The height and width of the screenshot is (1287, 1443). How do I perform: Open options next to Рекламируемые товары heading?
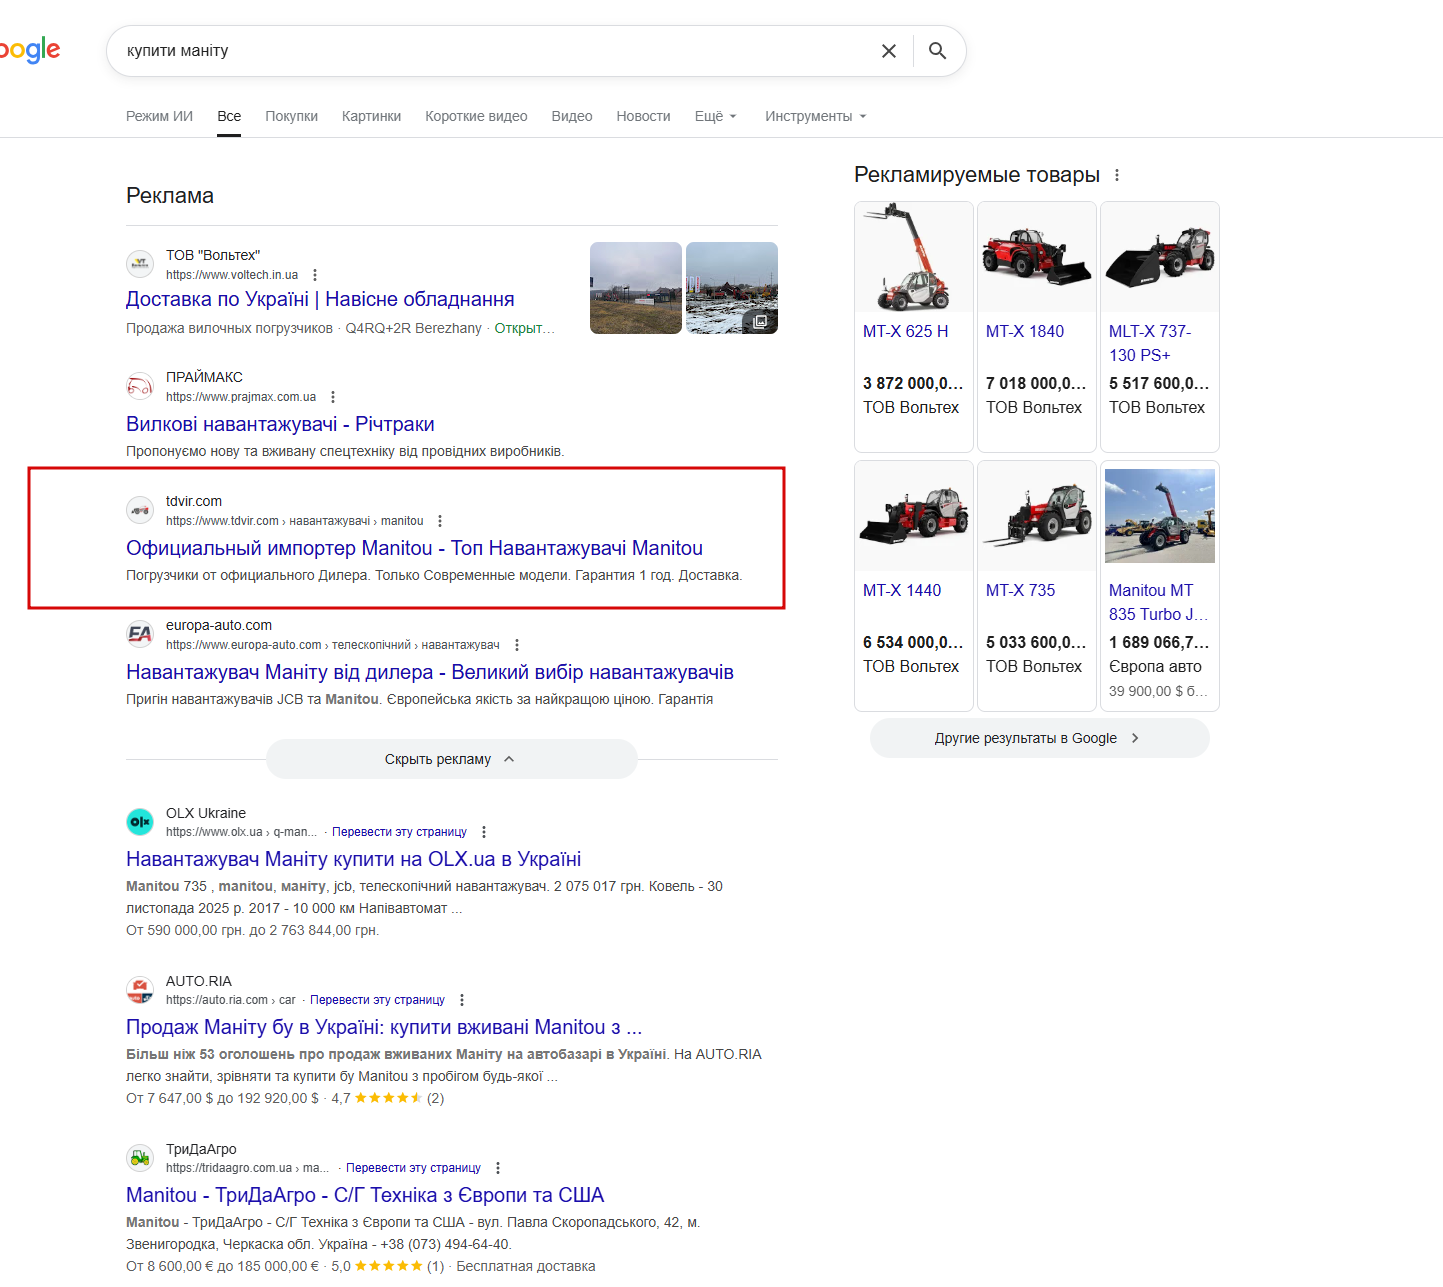click(1117, 175)
